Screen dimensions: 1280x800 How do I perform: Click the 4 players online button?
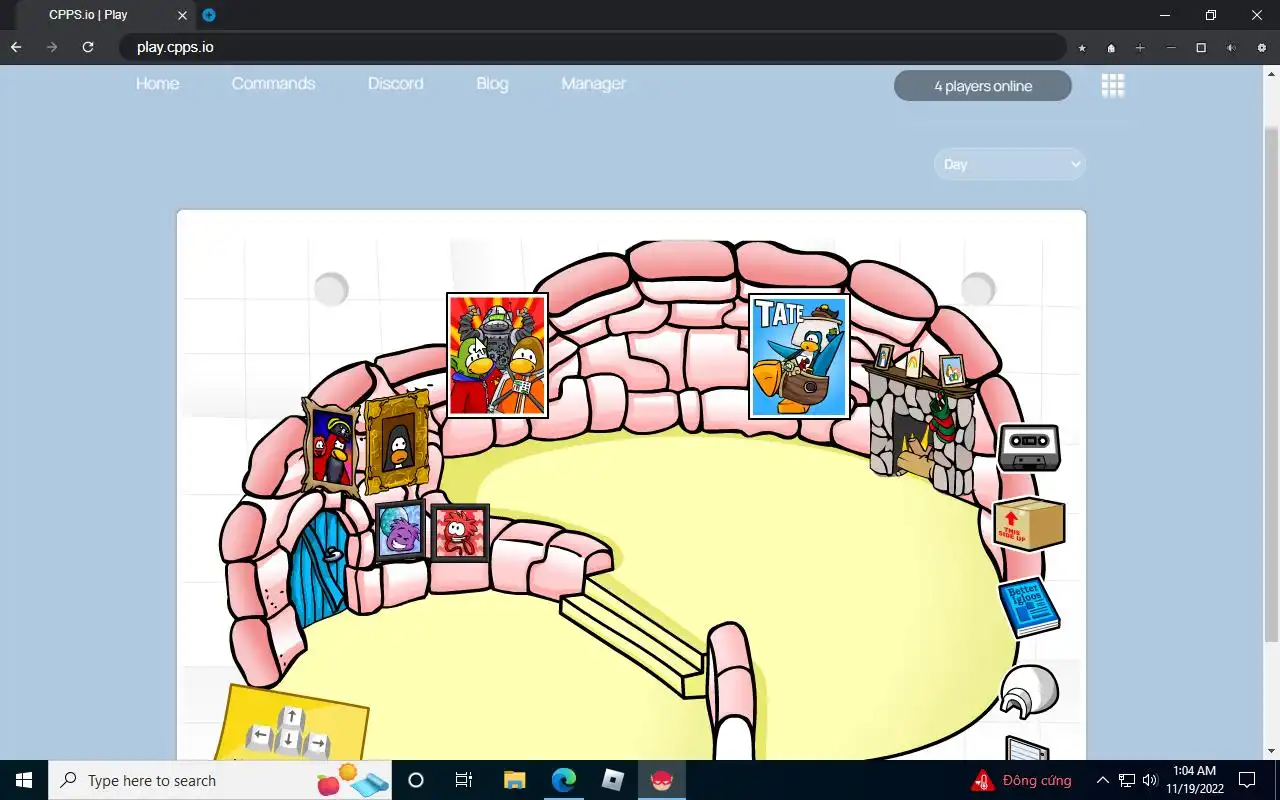click(983, 86)
